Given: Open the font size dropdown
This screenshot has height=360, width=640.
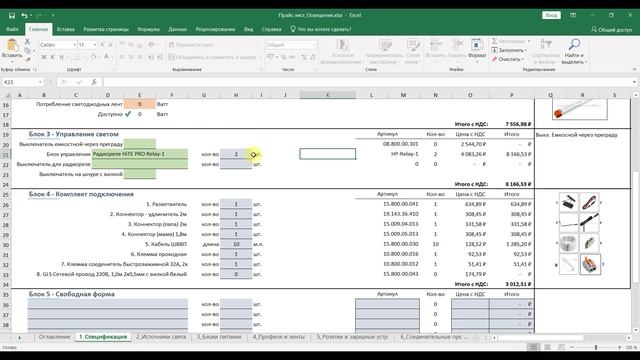Looking at the screenshot, I should point(95,44).
